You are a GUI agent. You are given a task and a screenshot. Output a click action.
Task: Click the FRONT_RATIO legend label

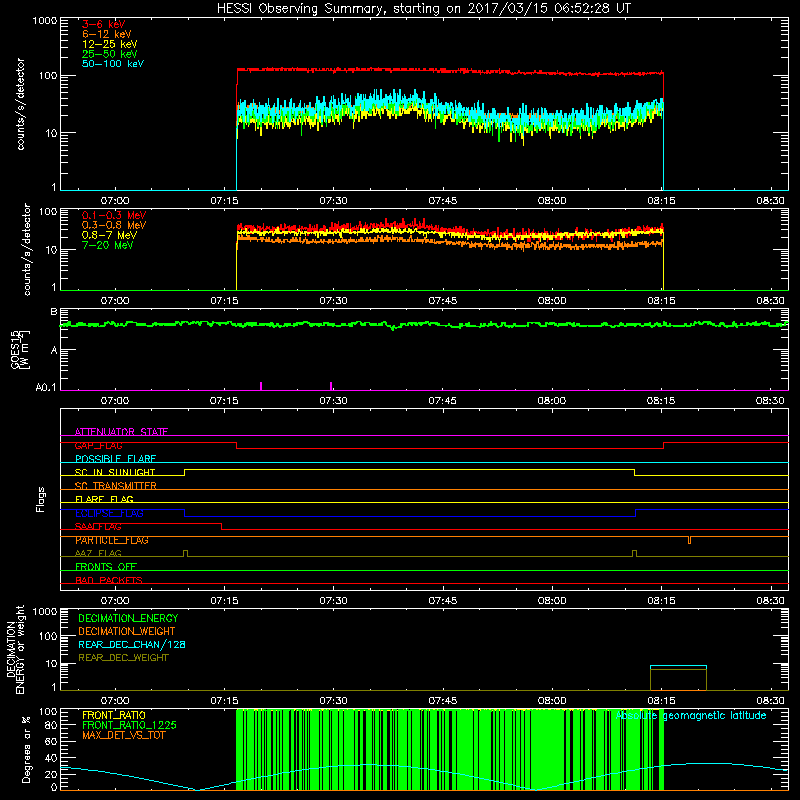pos(114,715)
